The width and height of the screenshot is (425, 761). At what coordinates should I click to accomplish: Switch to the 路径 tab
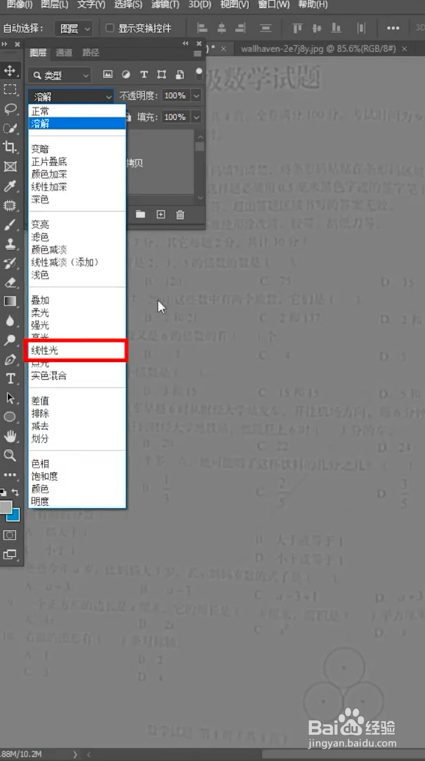point(90,52)
